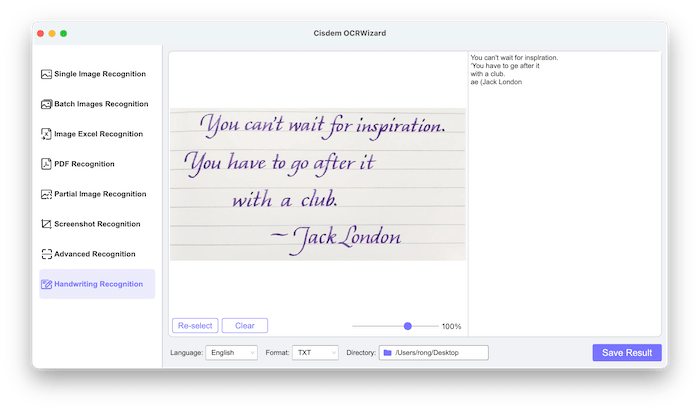This screenshot has width=700, height=411.
Task: Click the Screenshot Recognition icon
Action: click(x=46, y=224)
